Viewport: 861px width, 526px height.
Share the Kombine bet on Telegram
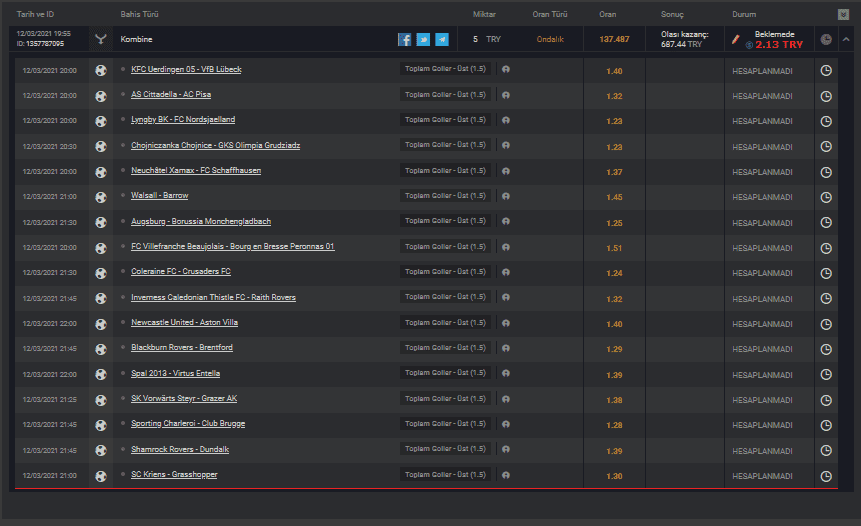pyautogui.click(x=442, y=40)
